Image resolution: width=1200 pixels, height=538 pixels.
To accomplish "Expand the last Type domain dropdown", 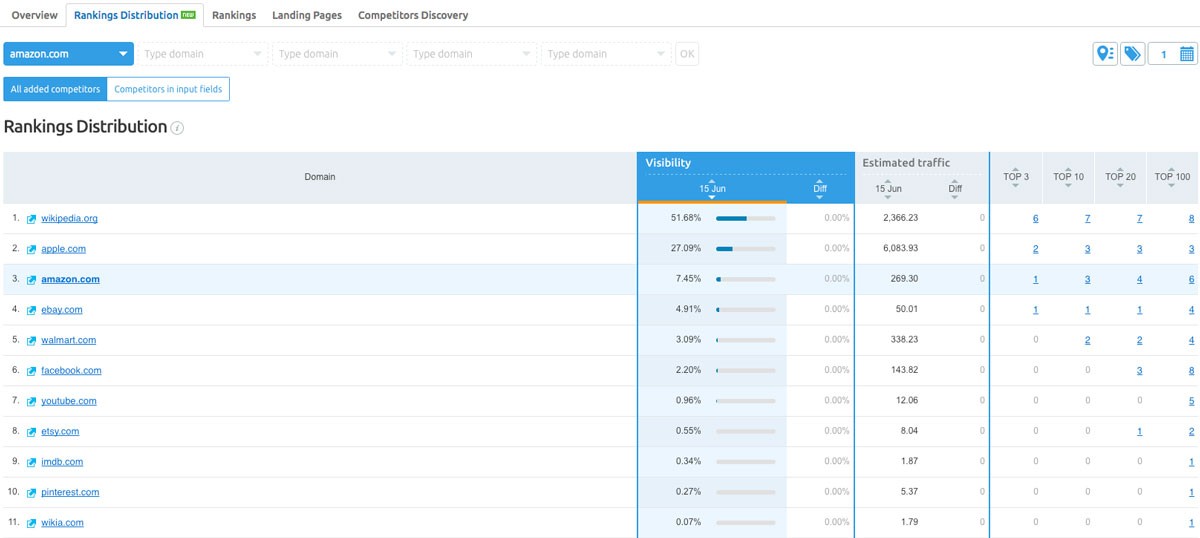I will [x=606, y=54].
